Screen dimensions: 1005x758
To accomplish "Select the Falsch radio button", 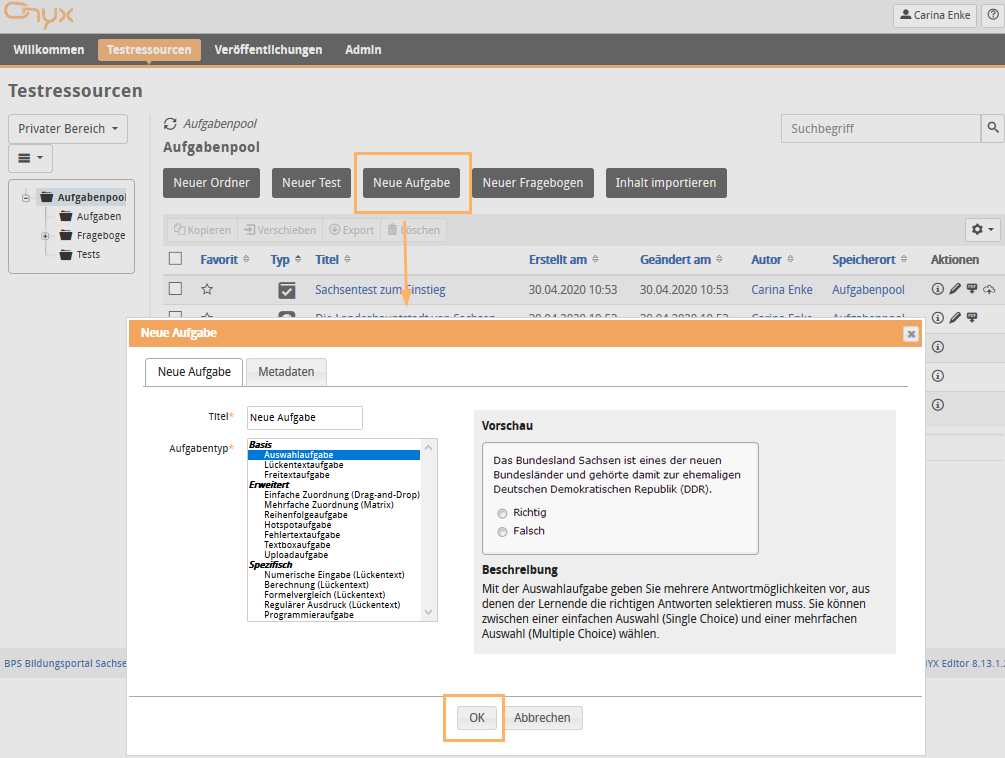I will tap(503, 532).
